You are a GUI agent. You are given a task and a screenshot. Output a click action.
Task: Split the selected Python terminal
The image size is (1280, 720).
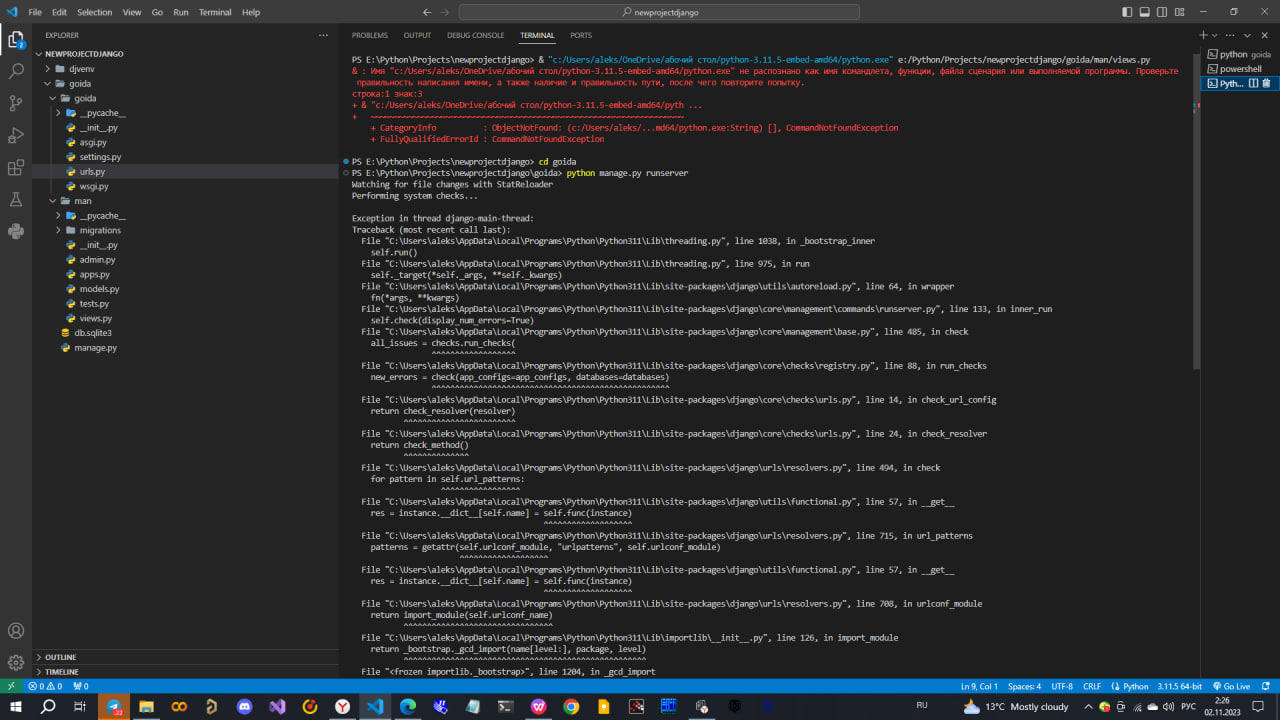click(x=1253, y=84)
